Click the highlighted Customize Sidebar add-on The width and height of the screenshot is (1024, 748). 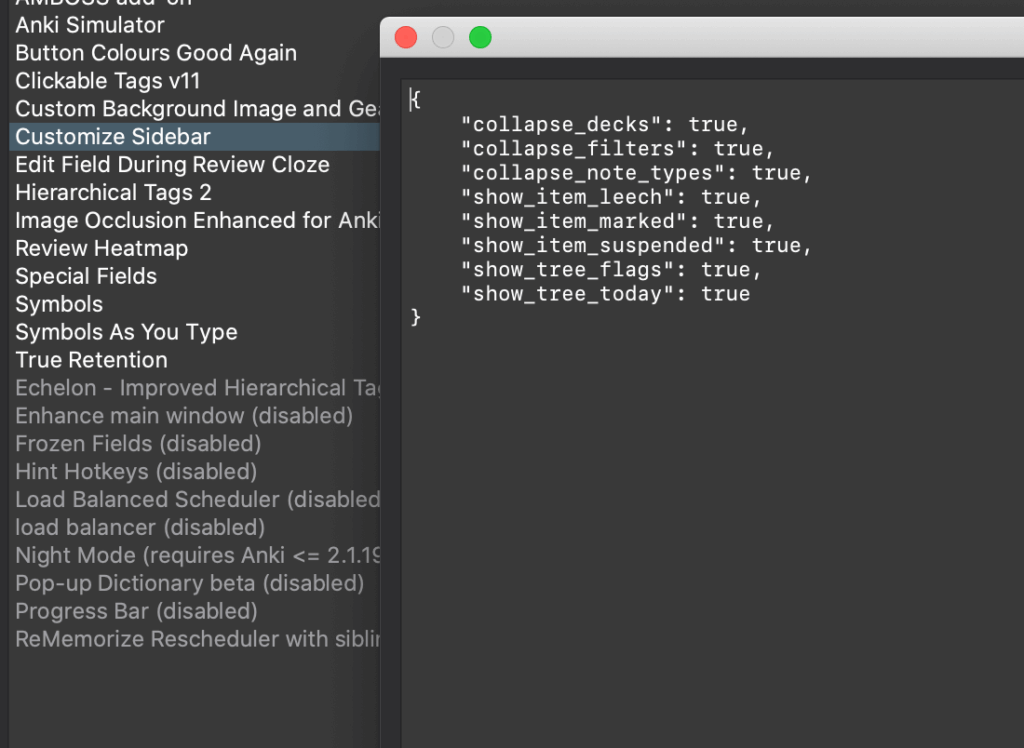point(195,137)
